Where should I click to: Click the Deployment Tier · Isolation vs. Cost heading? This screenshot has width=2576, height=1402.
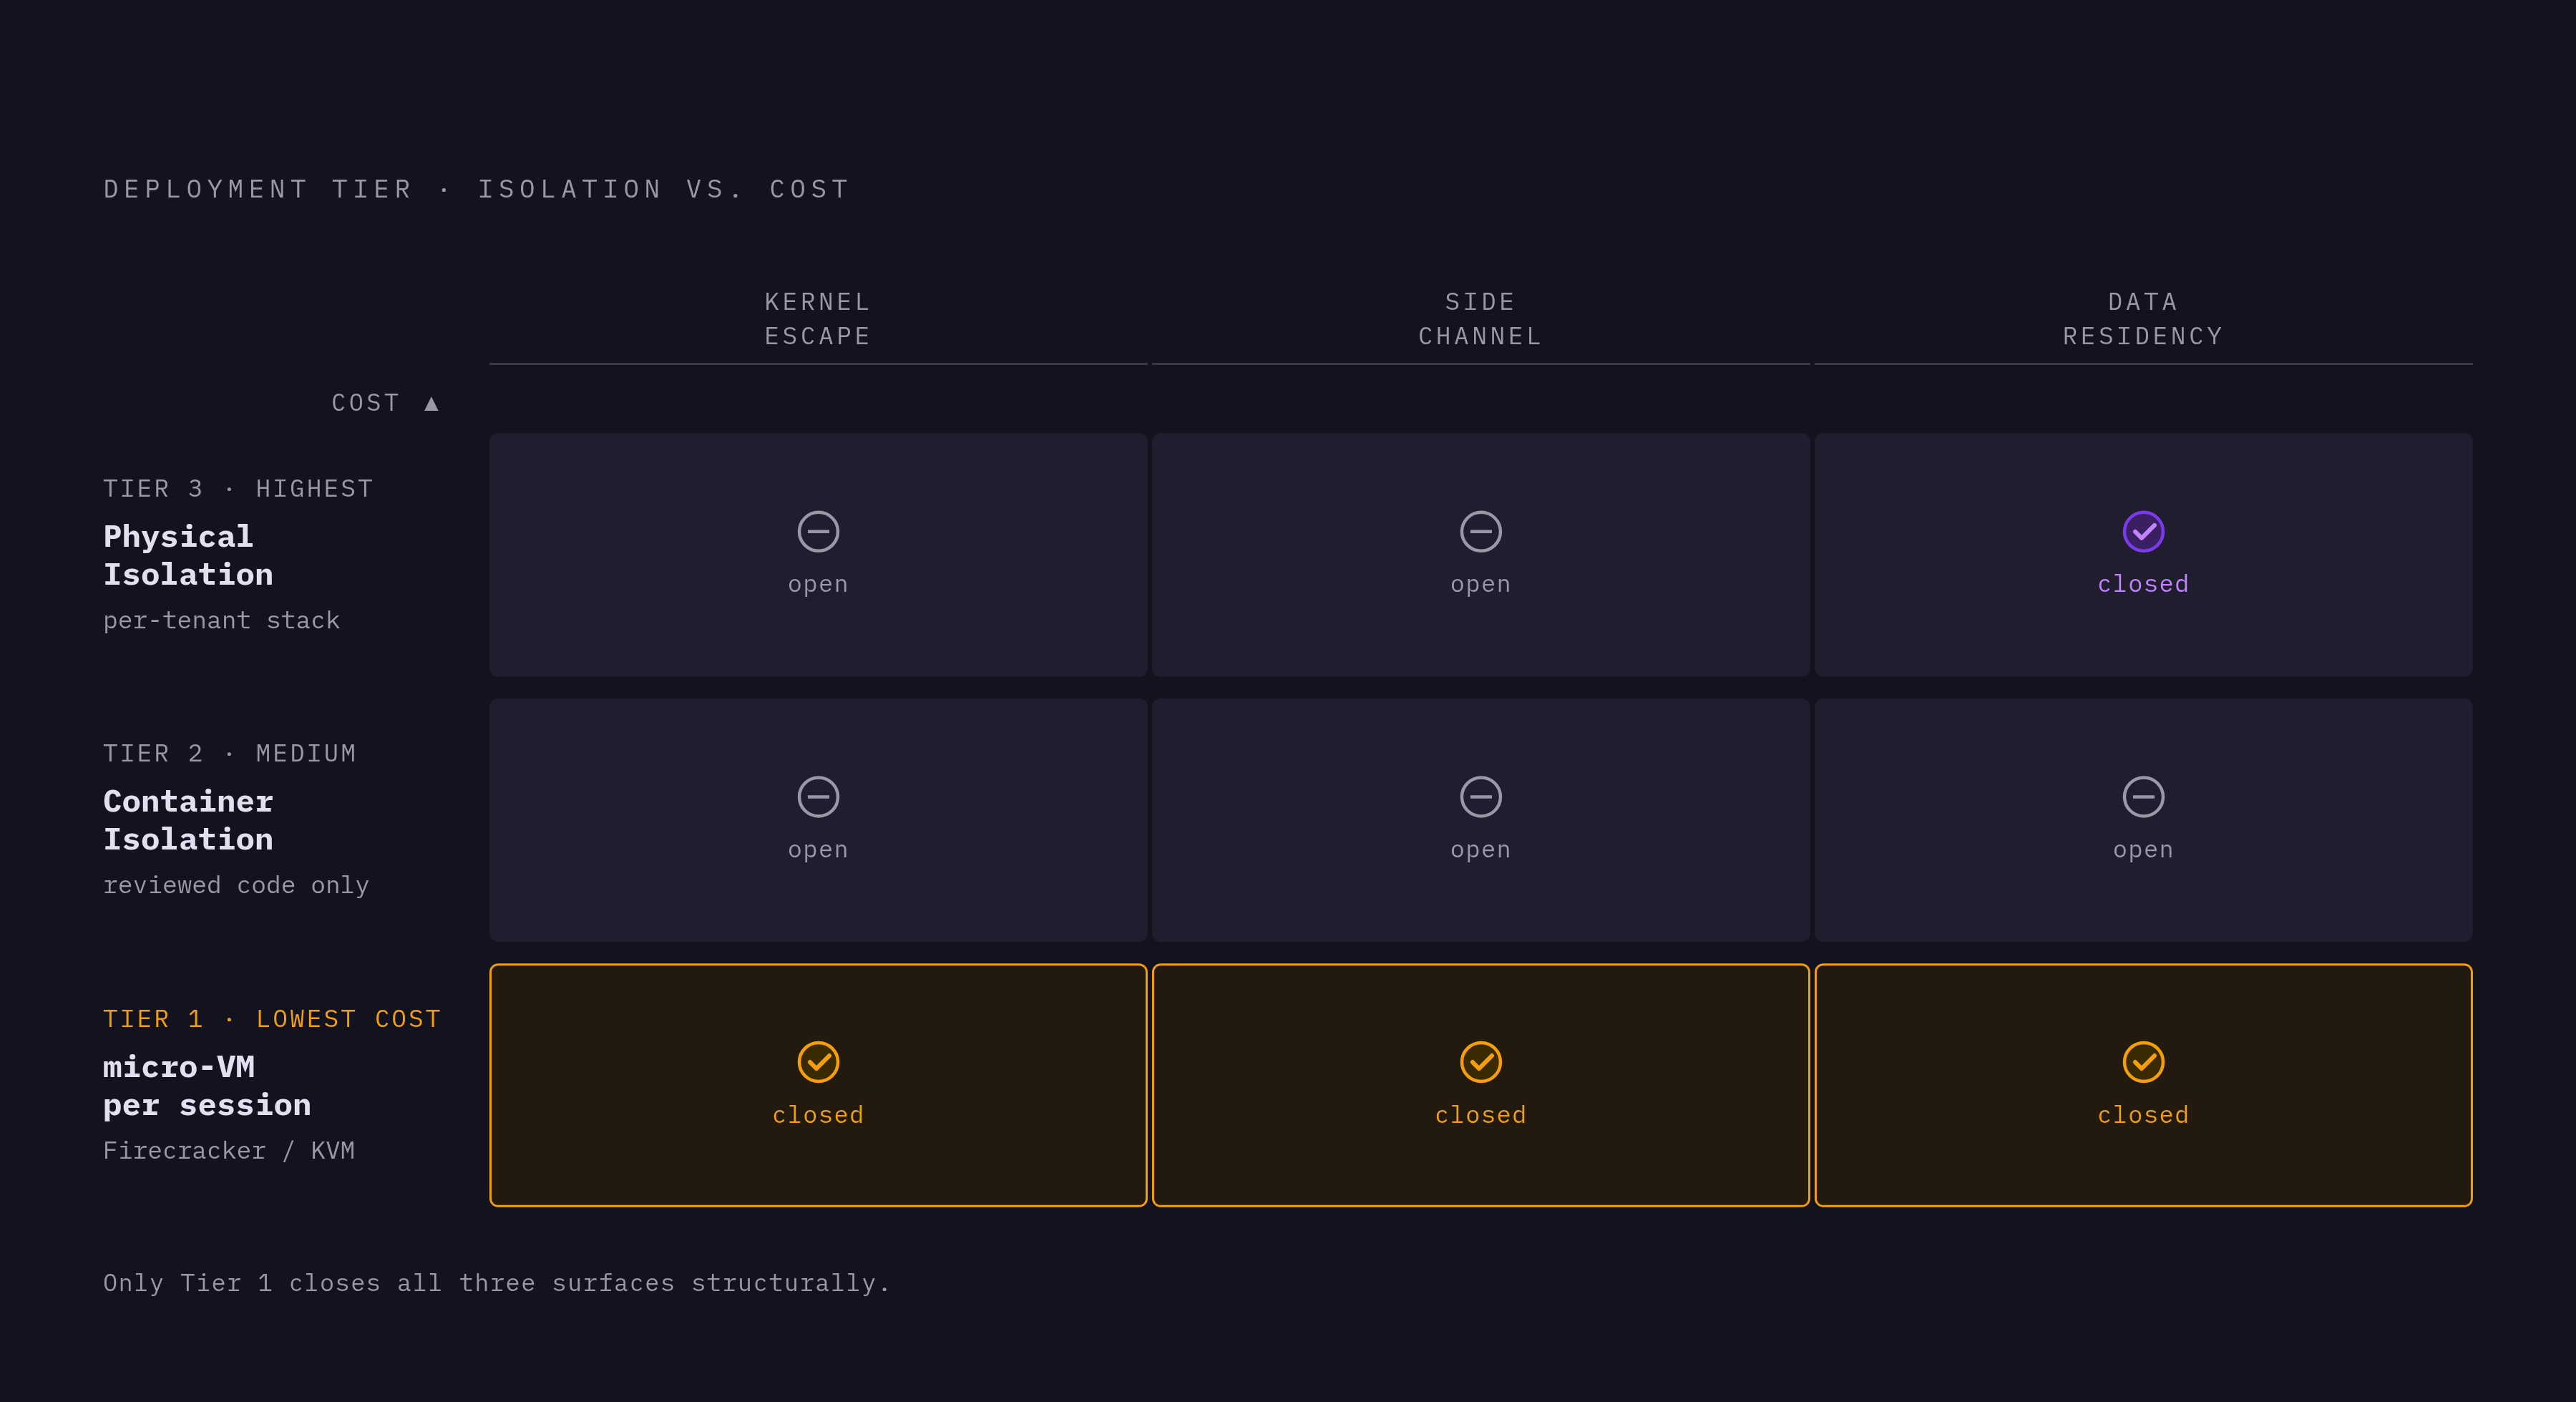coord(476,189)
